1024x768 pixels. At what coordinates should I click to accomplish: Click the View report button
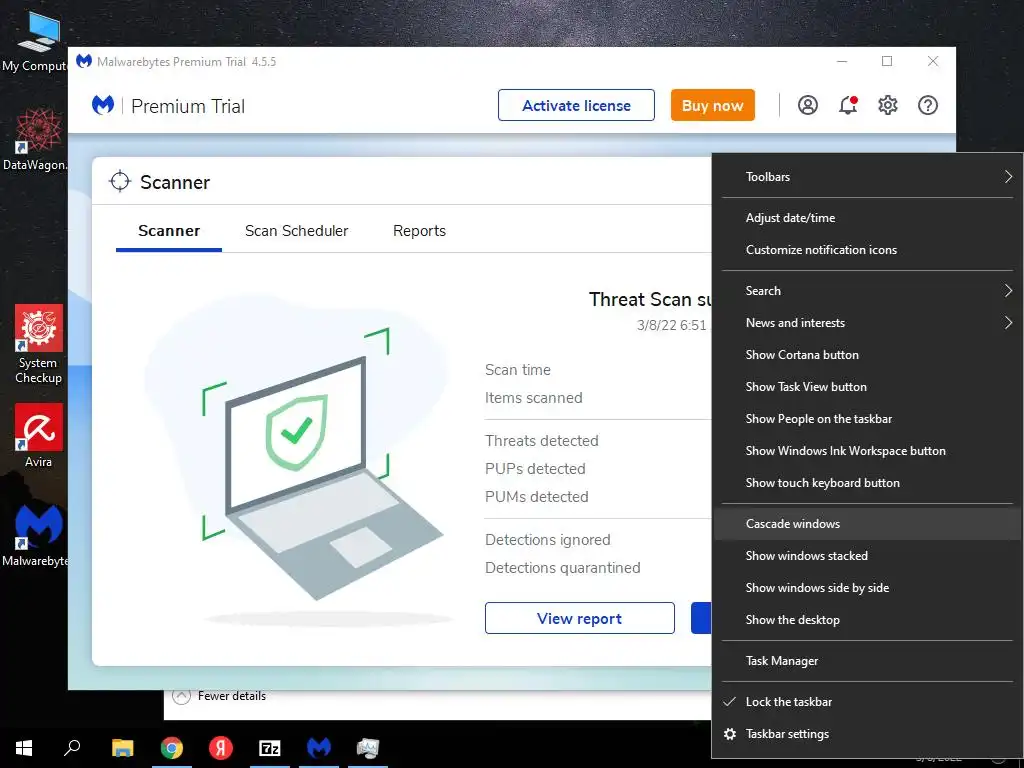click(x=579, y=618)
